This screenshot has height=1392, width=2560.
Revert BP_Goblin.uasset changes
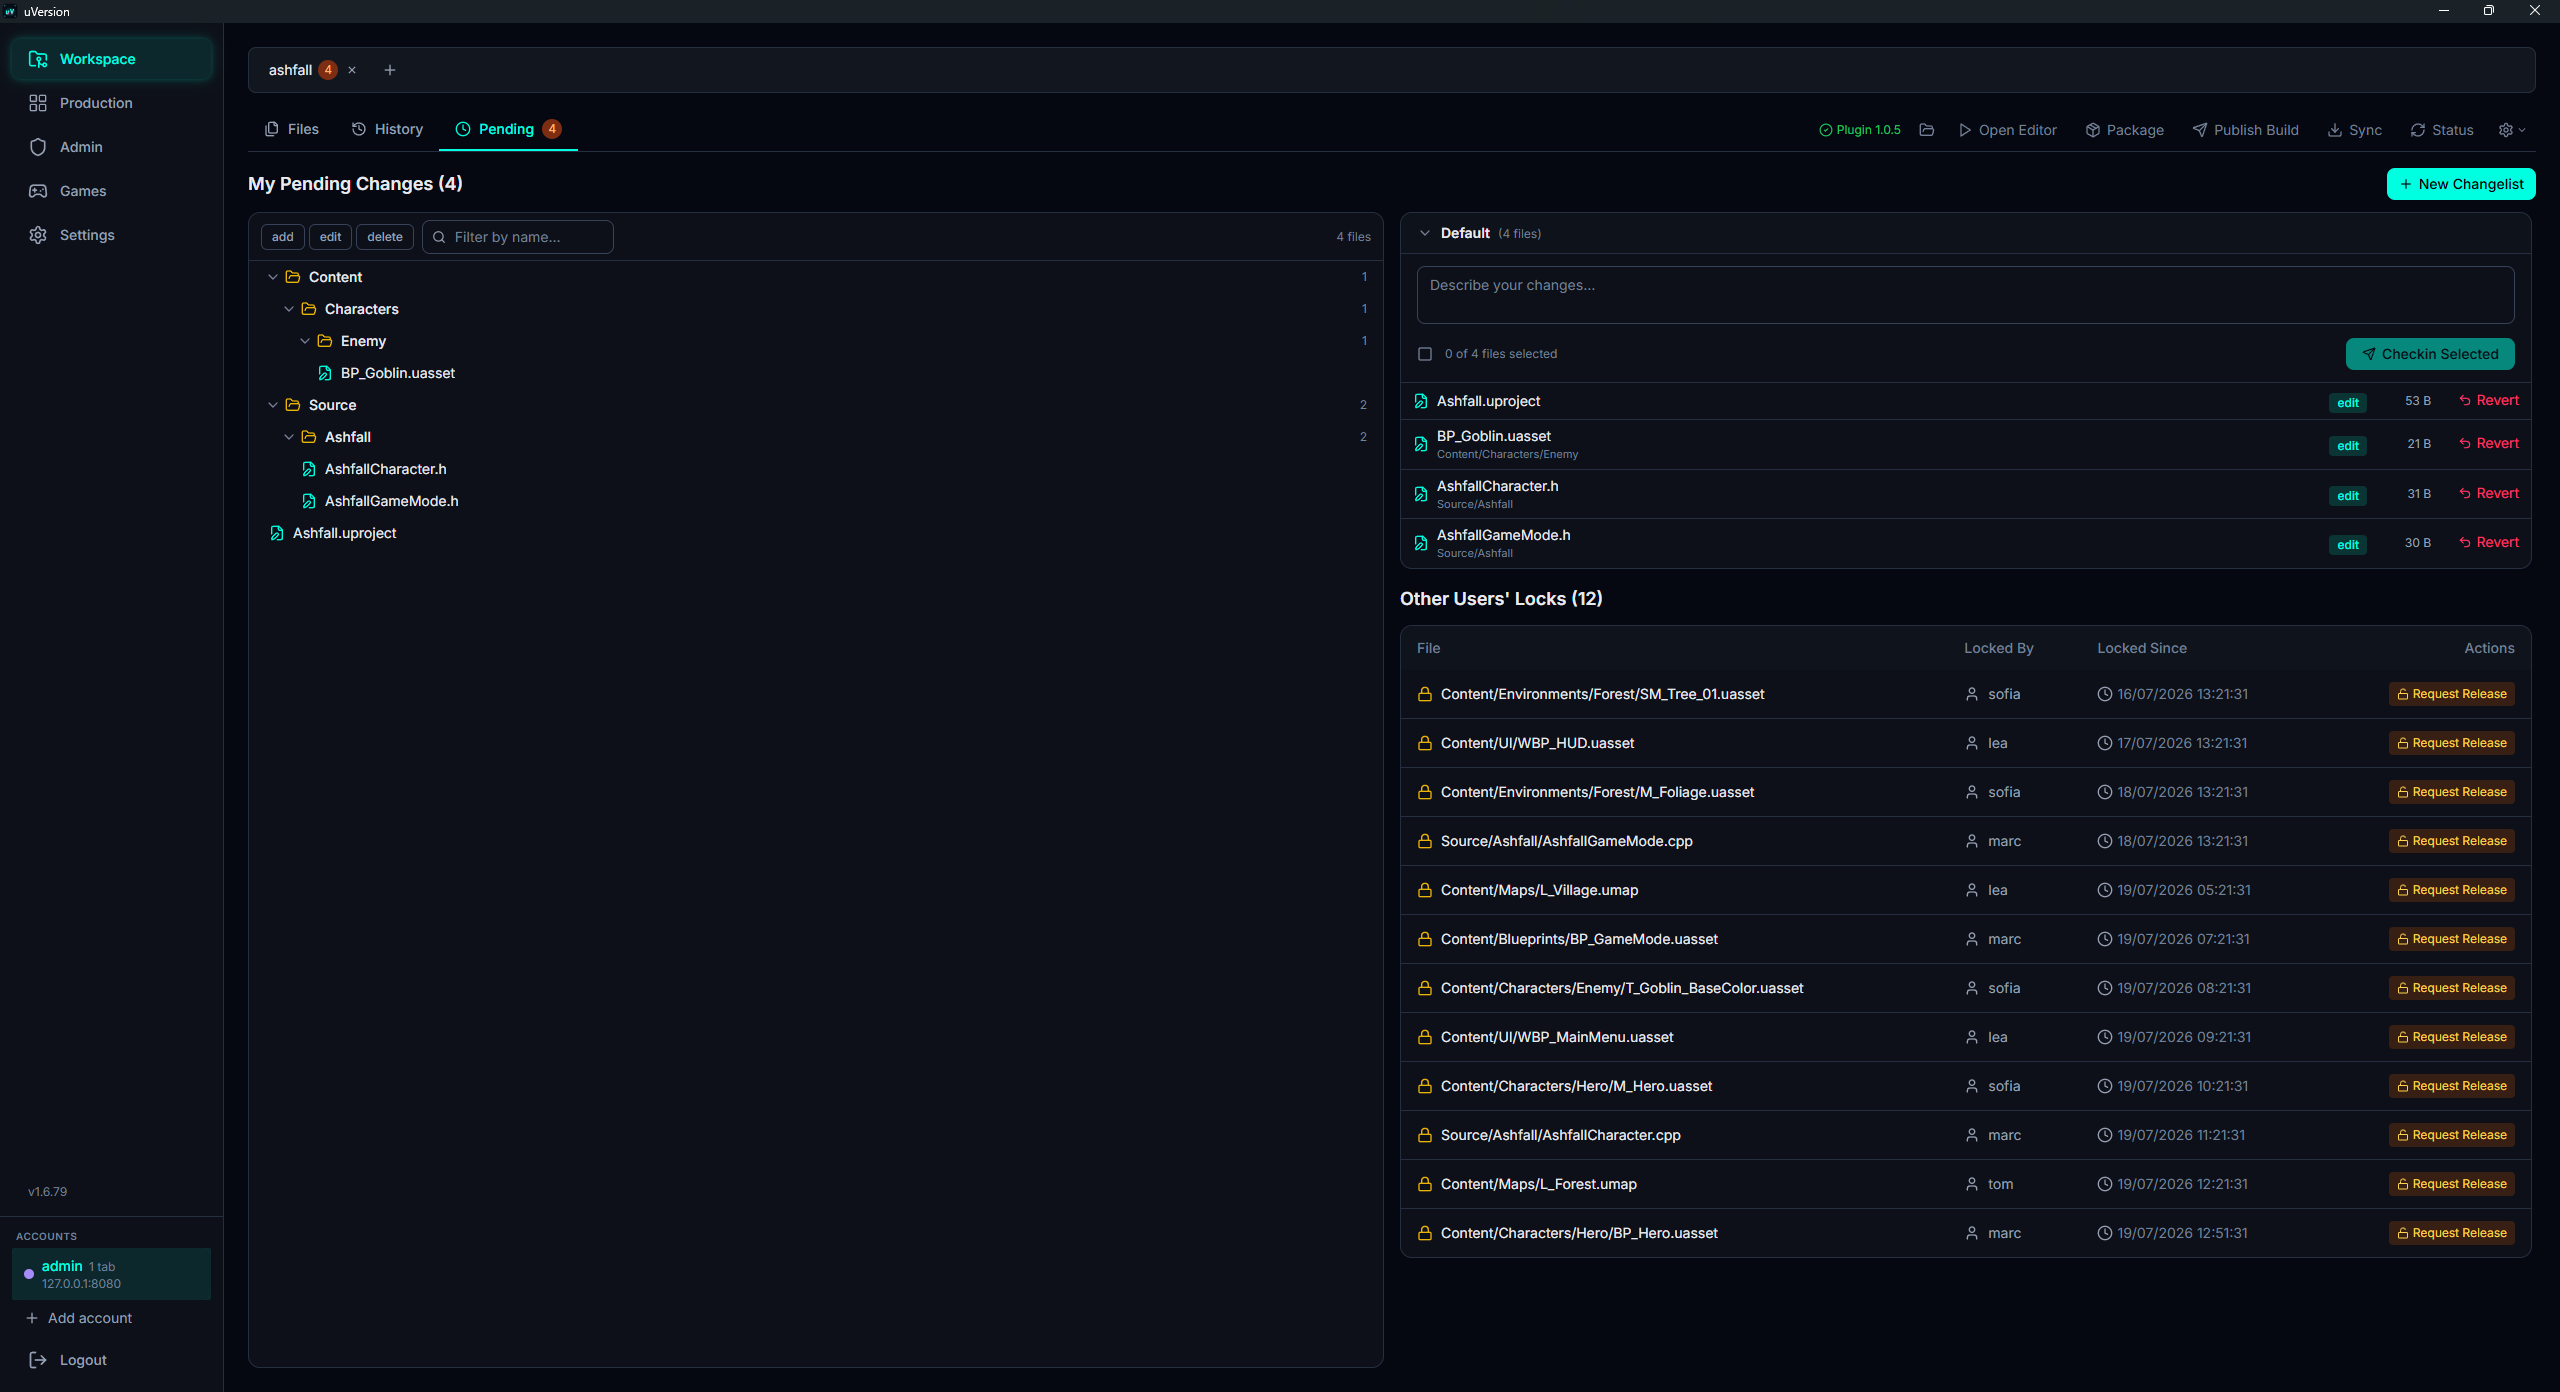point(2489,444)
